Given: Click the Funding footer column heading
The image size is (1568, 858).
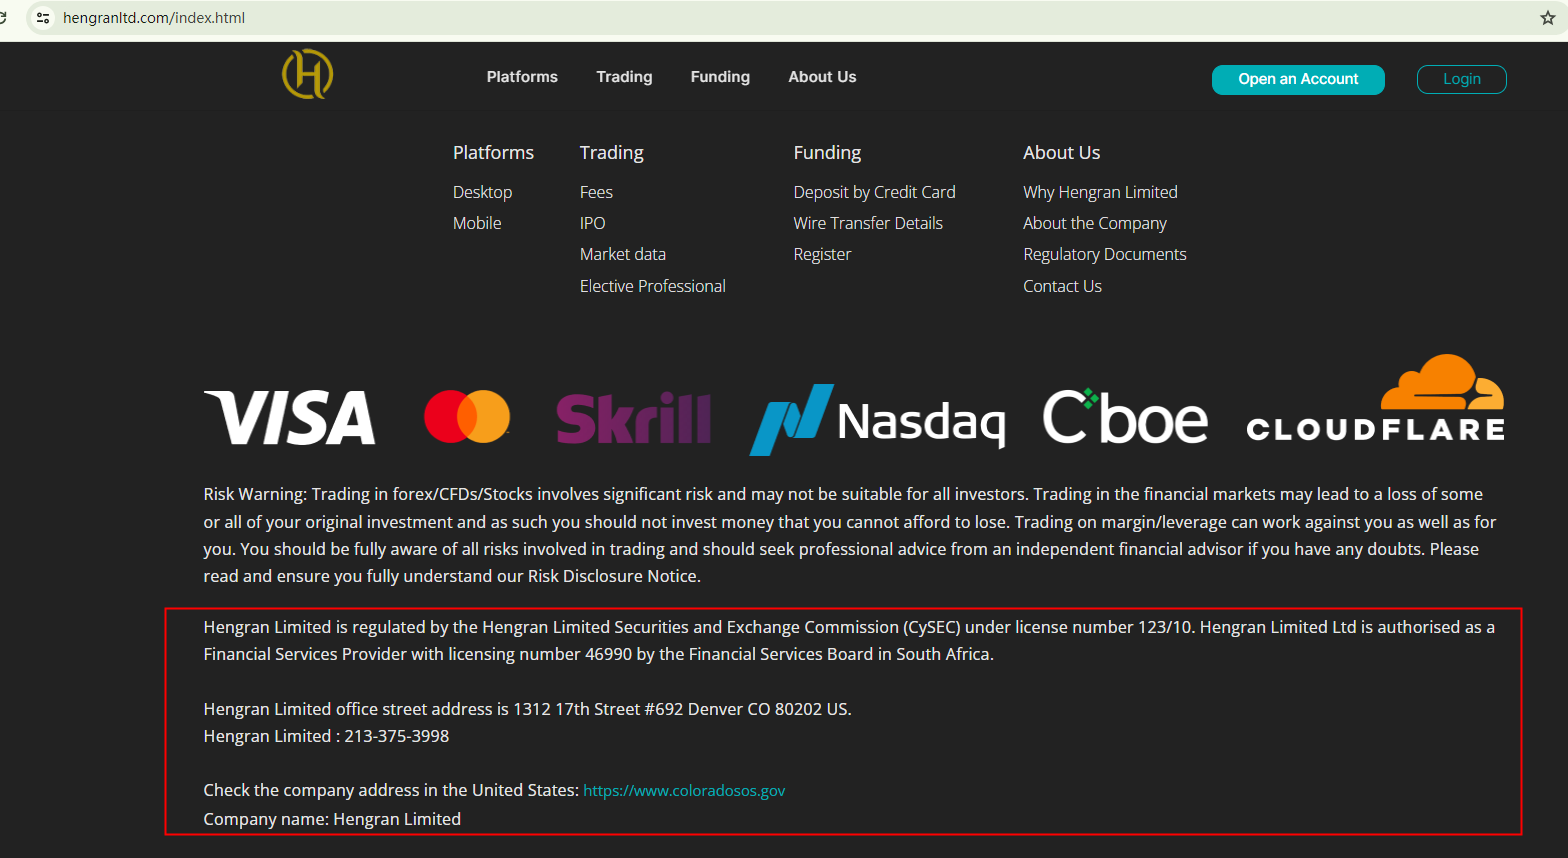Looking at the screenshot, I should [827, 152].
